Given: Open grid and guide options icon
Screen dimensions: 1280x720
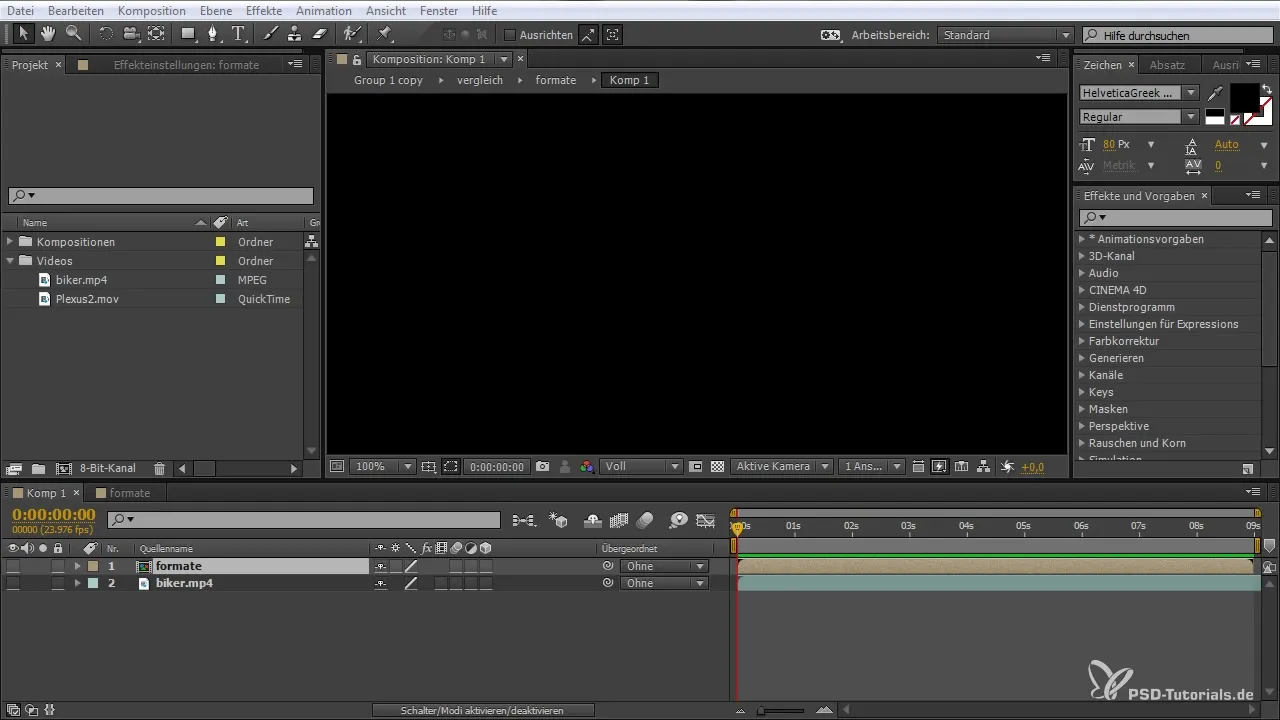Looking at the screenshot, I should click(x=429, y=467).
